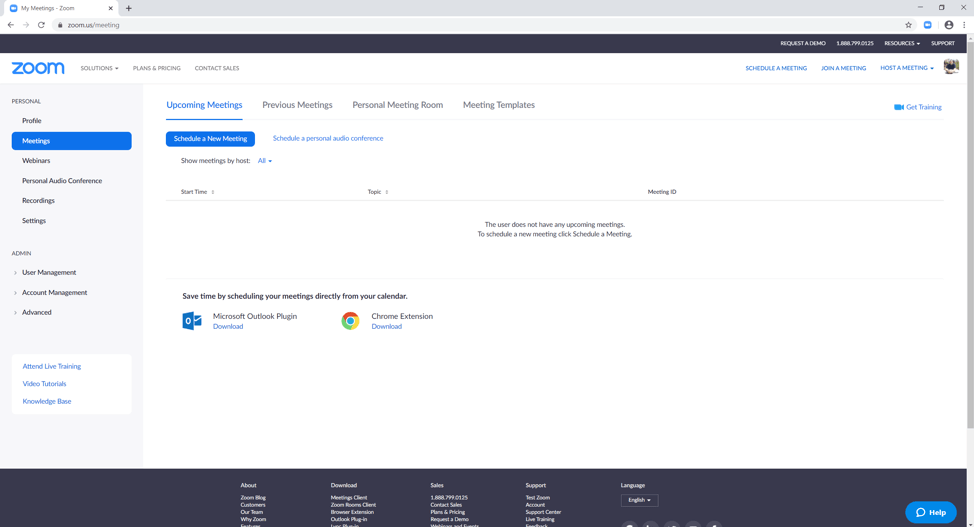Viewport: 974px width, 527px height.
Task: Click the Chrome Extension icon
Action: coord(350,321)
